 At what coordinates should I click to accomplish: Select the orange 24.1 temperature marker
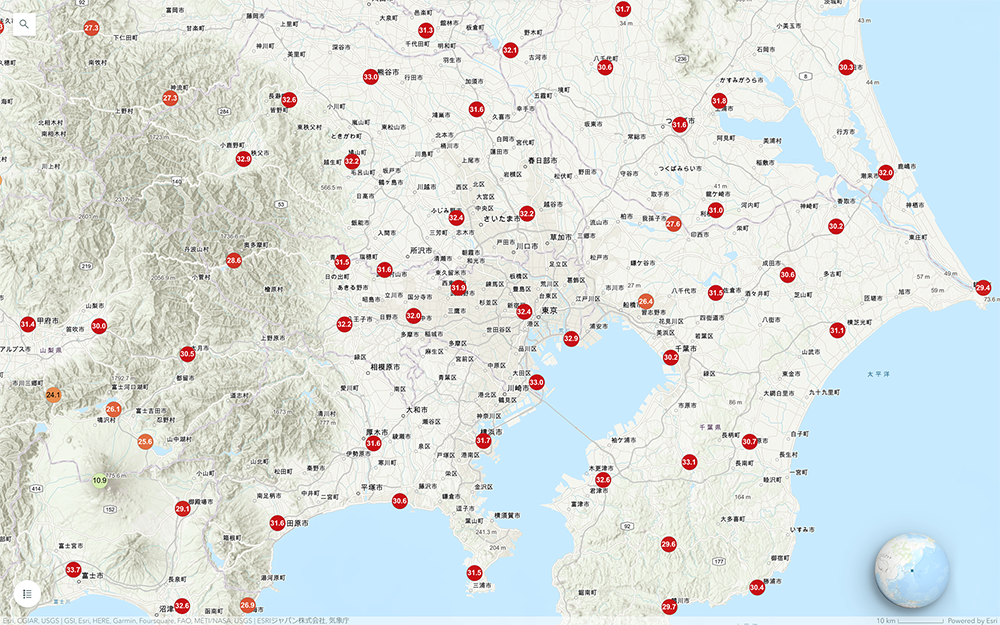53,396
